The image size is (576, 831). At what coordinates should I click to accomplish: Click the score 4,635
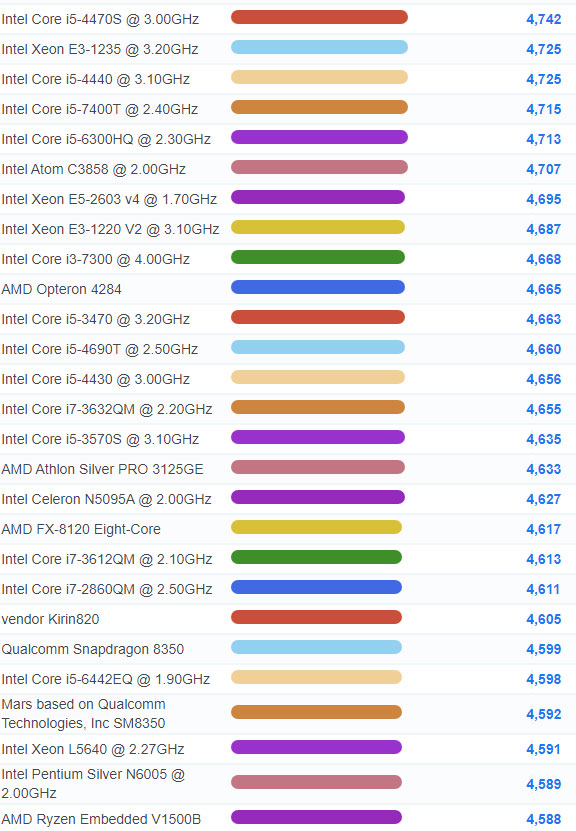[x=544, y=439]
